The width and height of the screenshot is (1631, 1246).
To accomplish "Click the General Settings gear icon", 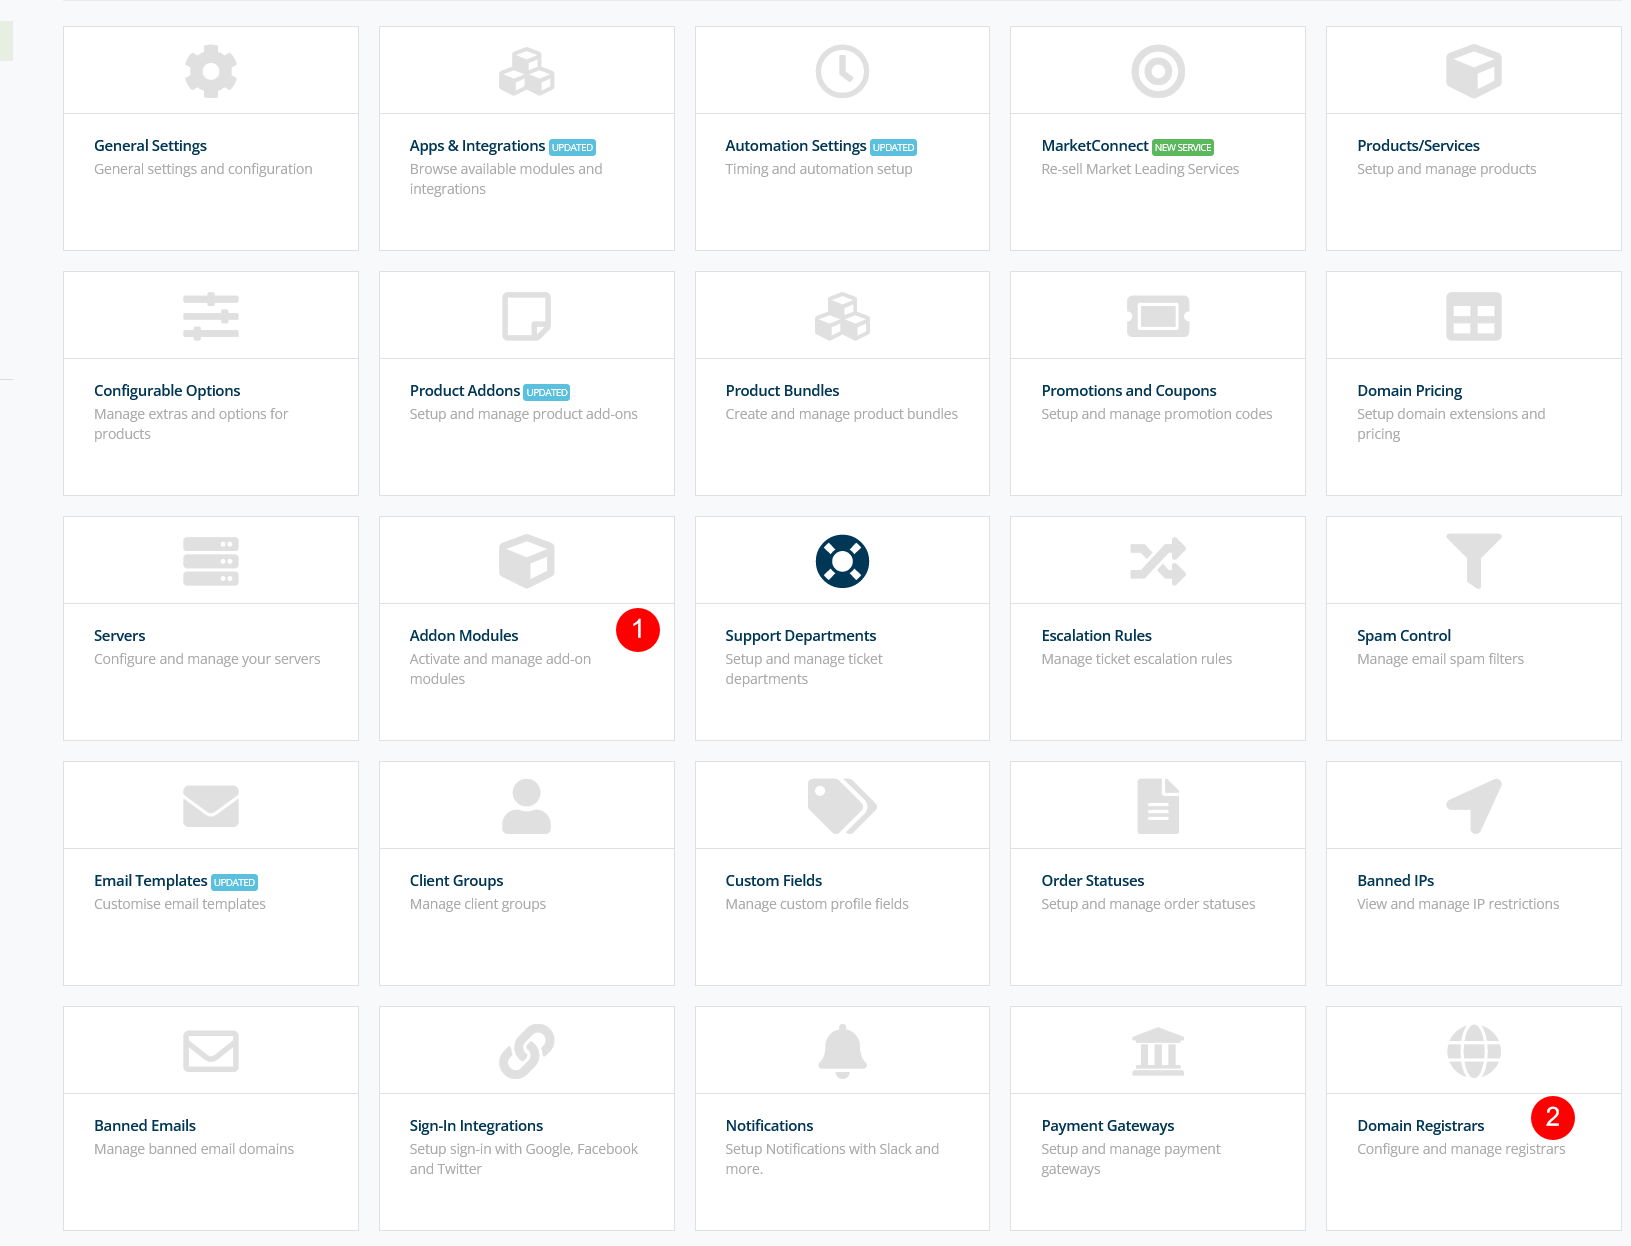I will pos(211,71).
